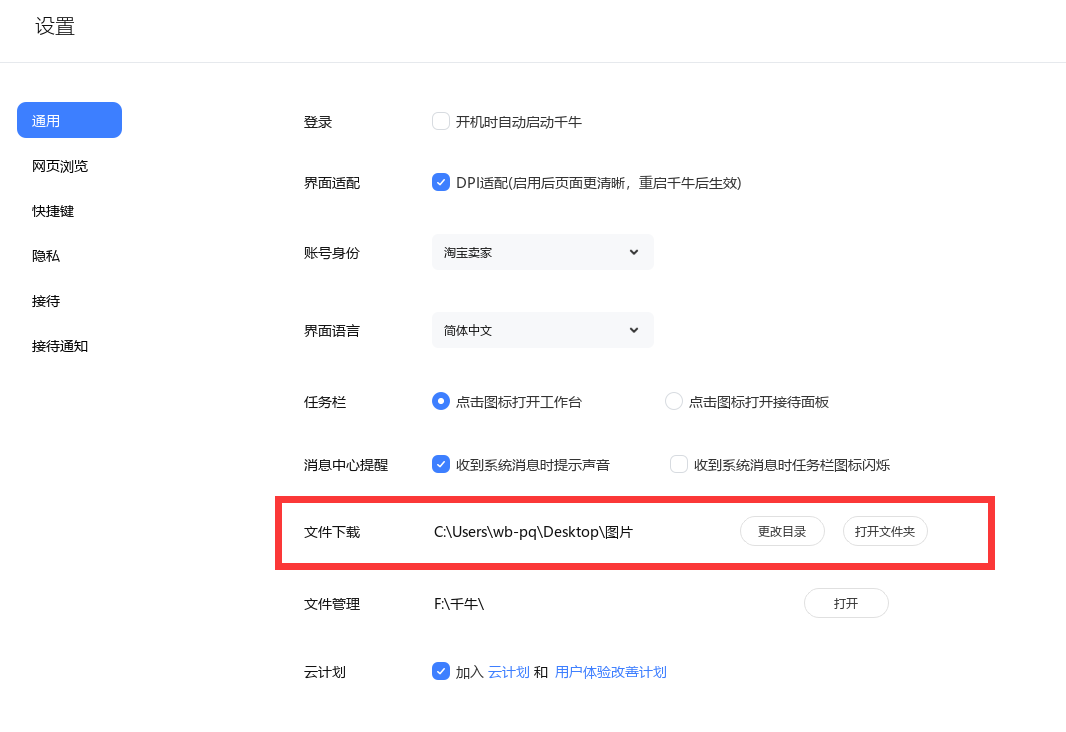Image resolution: width=1066 pixels, height=732 pixels.
Task: Uncheck the 加入云计划 checkbox
Action: 441,671
